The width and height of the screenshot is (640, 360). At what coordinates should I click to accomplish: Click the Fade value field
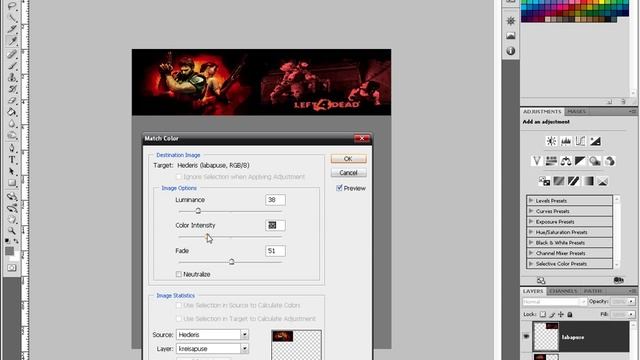point(275,251)
